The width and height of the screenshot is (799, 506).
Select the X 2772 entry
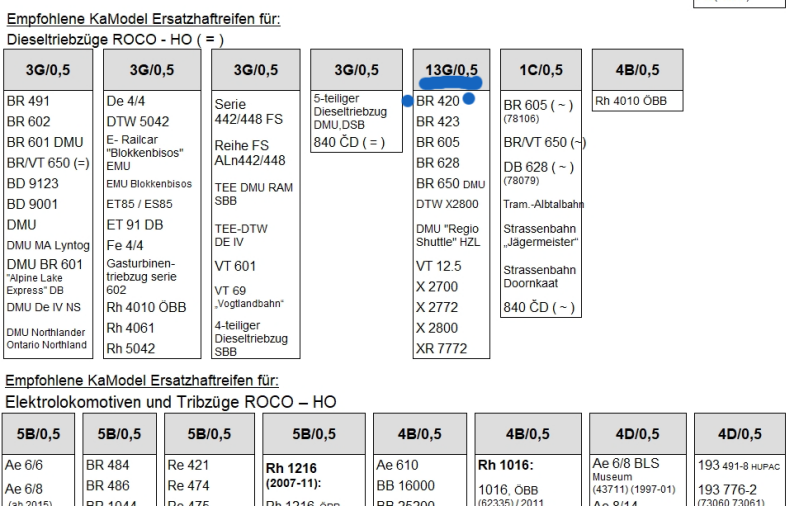click(x=437, y=307)
